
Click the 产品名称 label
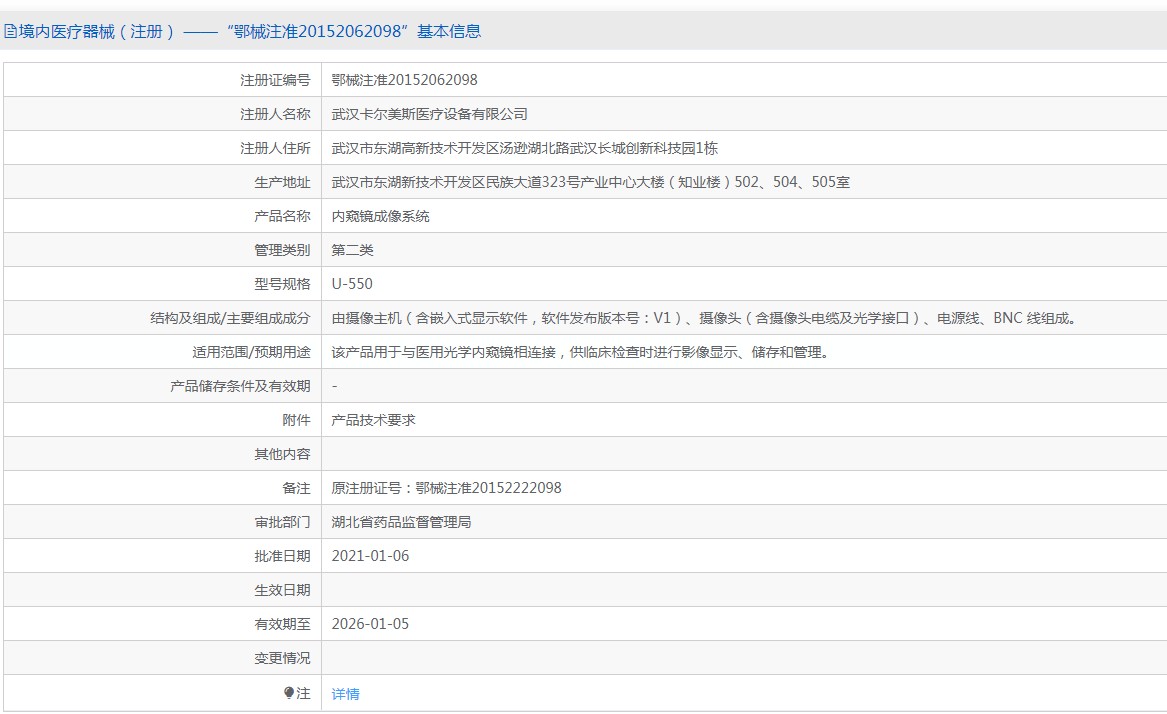[282, 216]
